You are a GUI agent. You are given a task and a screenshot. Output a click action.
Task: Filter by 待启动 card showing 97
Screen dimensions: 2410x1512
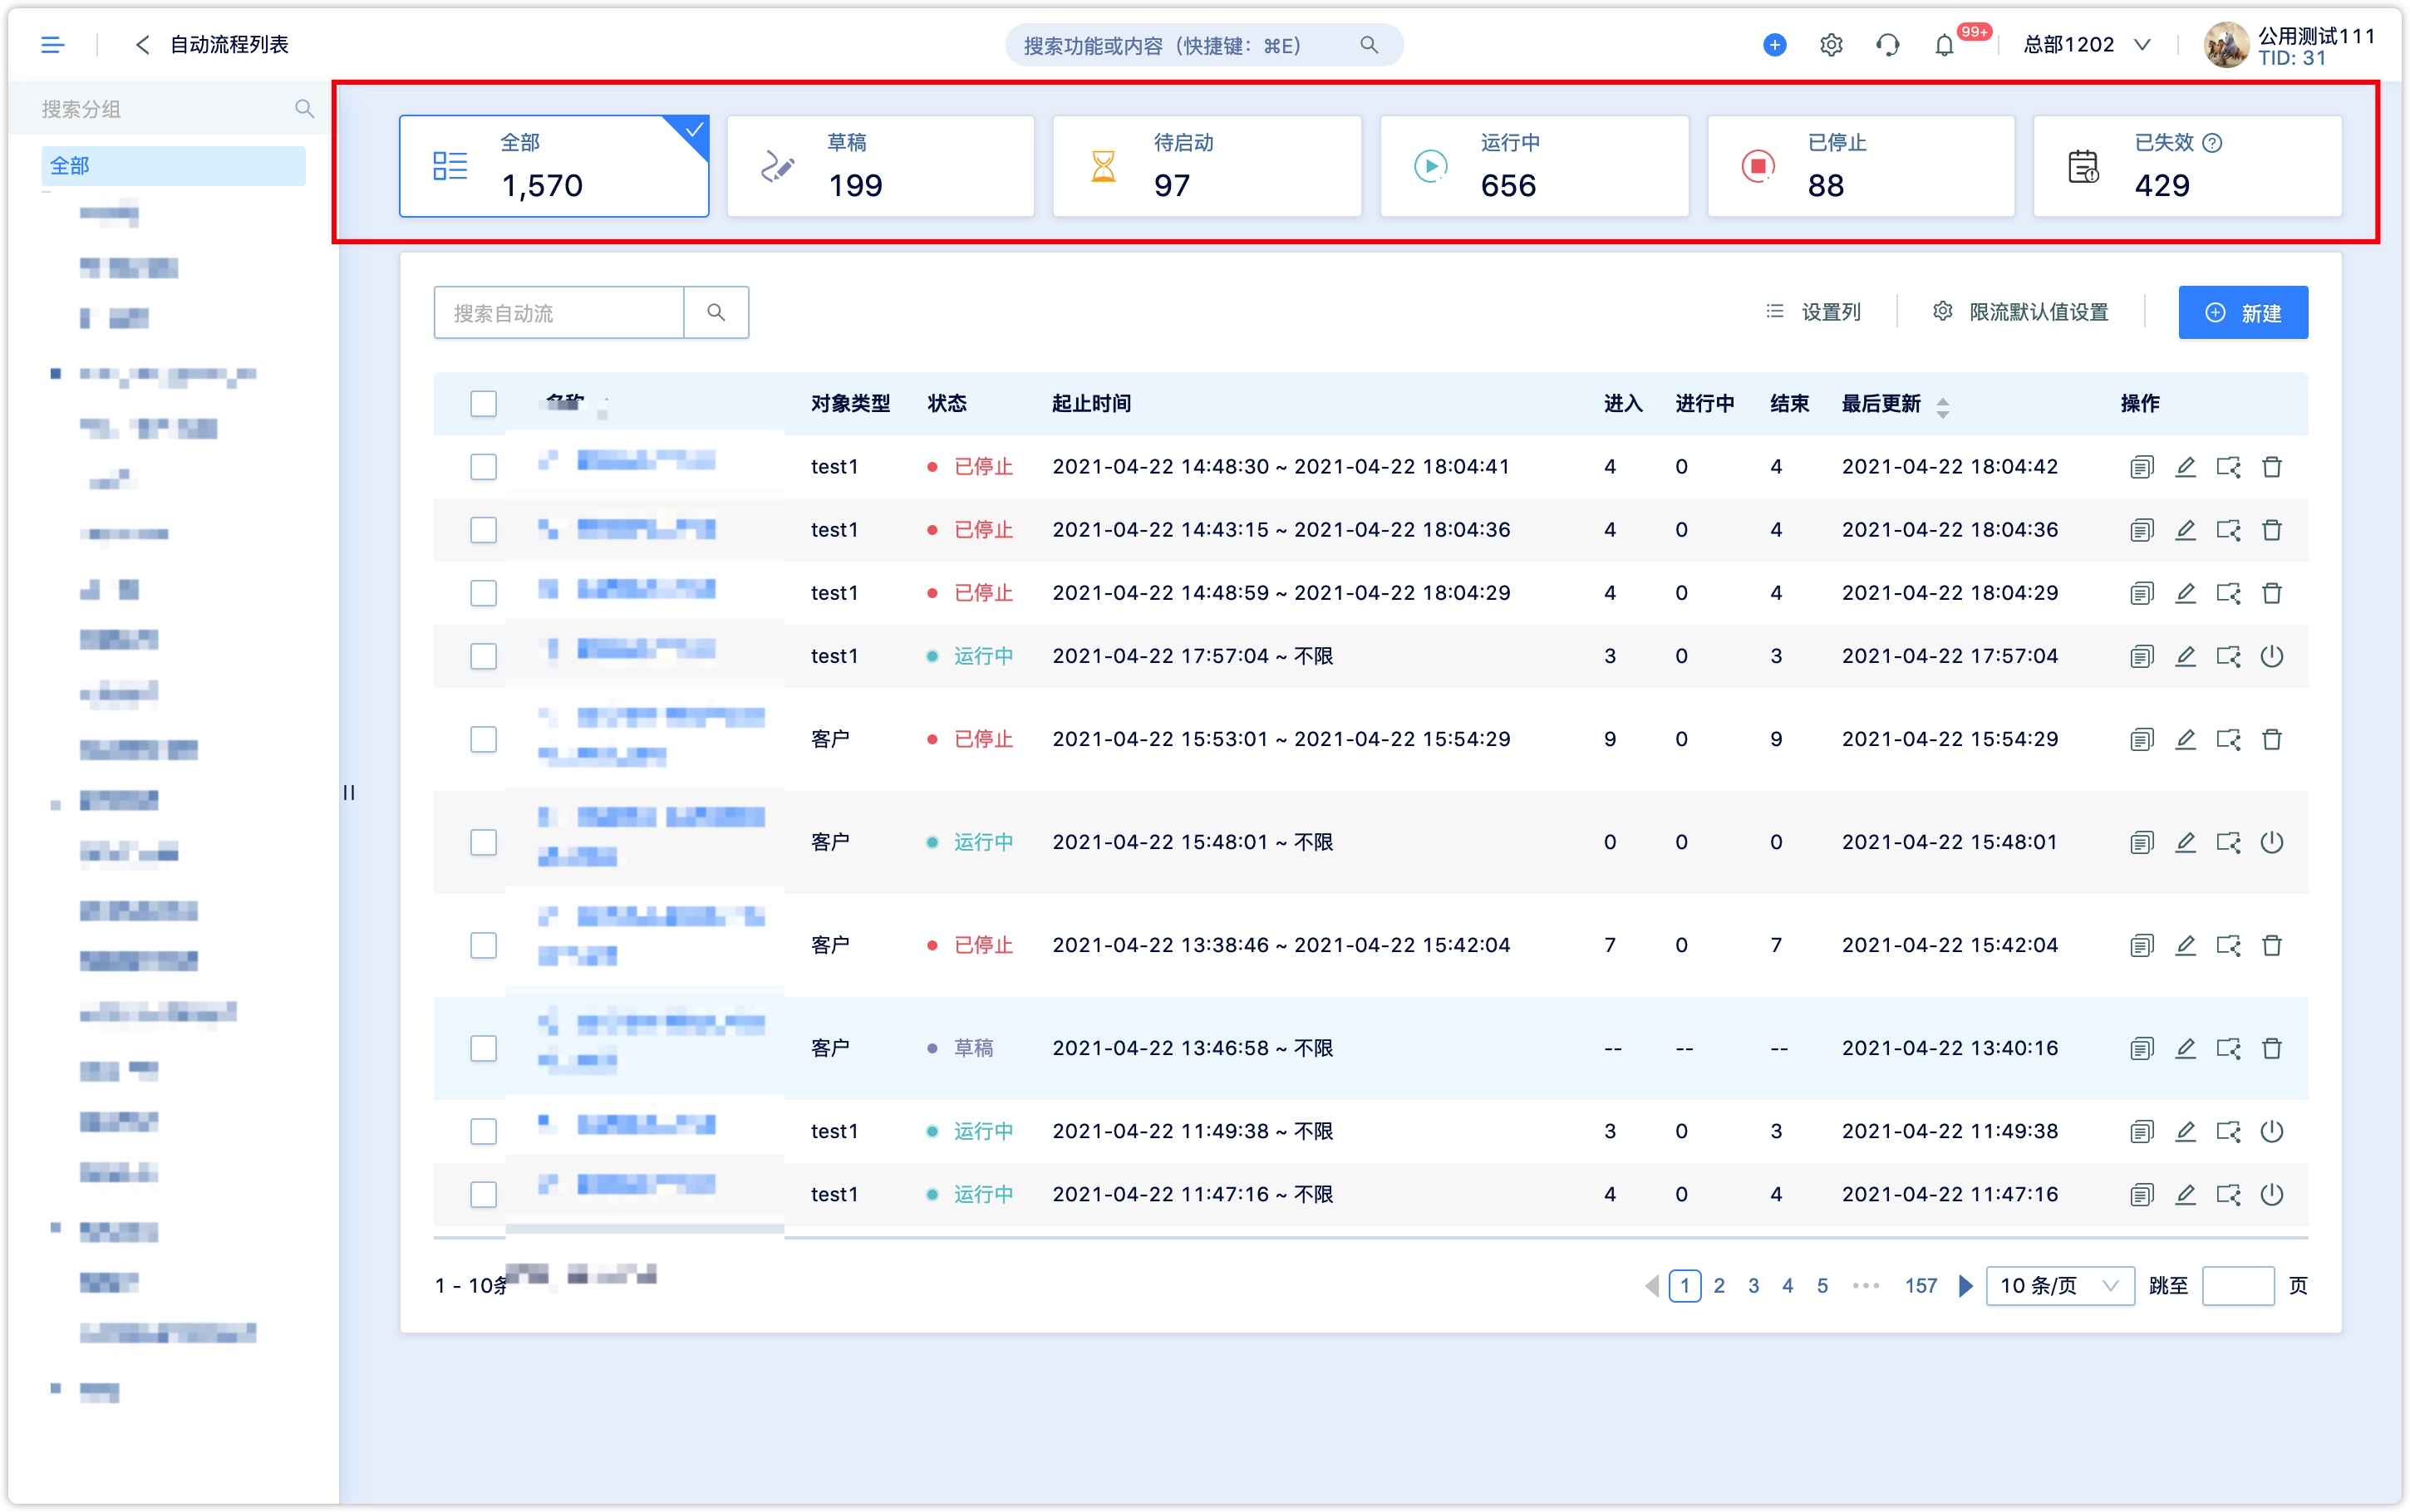[1207, 165]
